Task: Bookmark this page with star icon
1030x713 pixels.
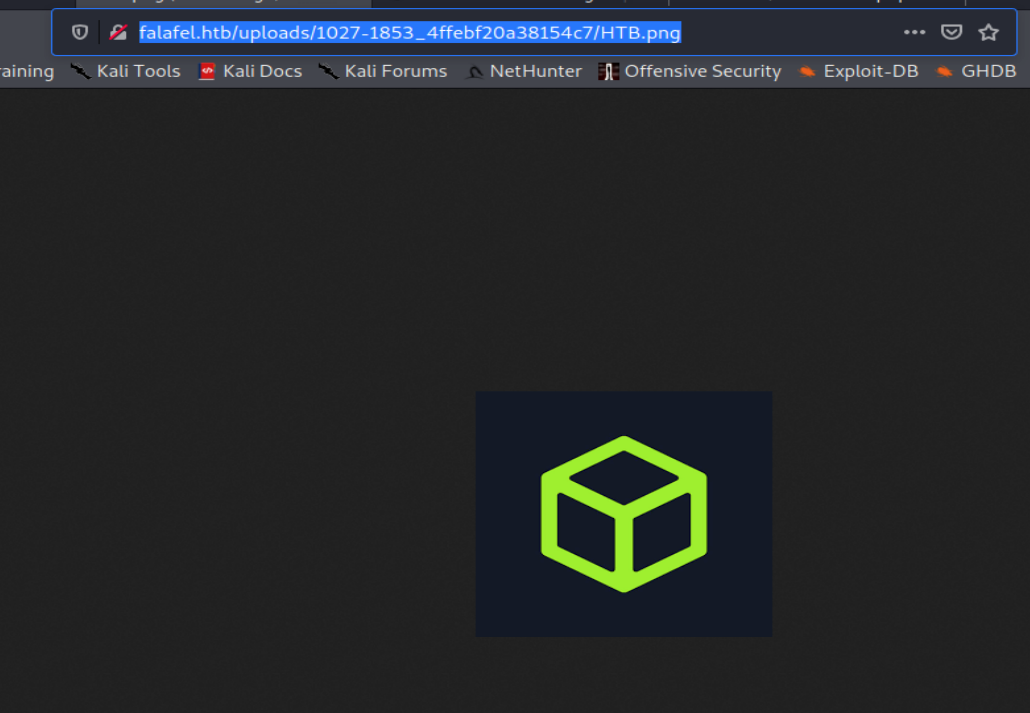Action: tap(988, 32)
